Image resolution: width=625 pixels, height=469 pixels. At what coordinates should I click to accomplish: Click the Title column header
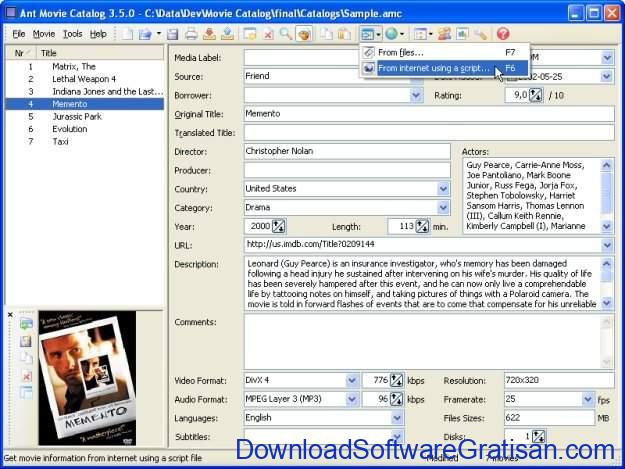[100, 53]
